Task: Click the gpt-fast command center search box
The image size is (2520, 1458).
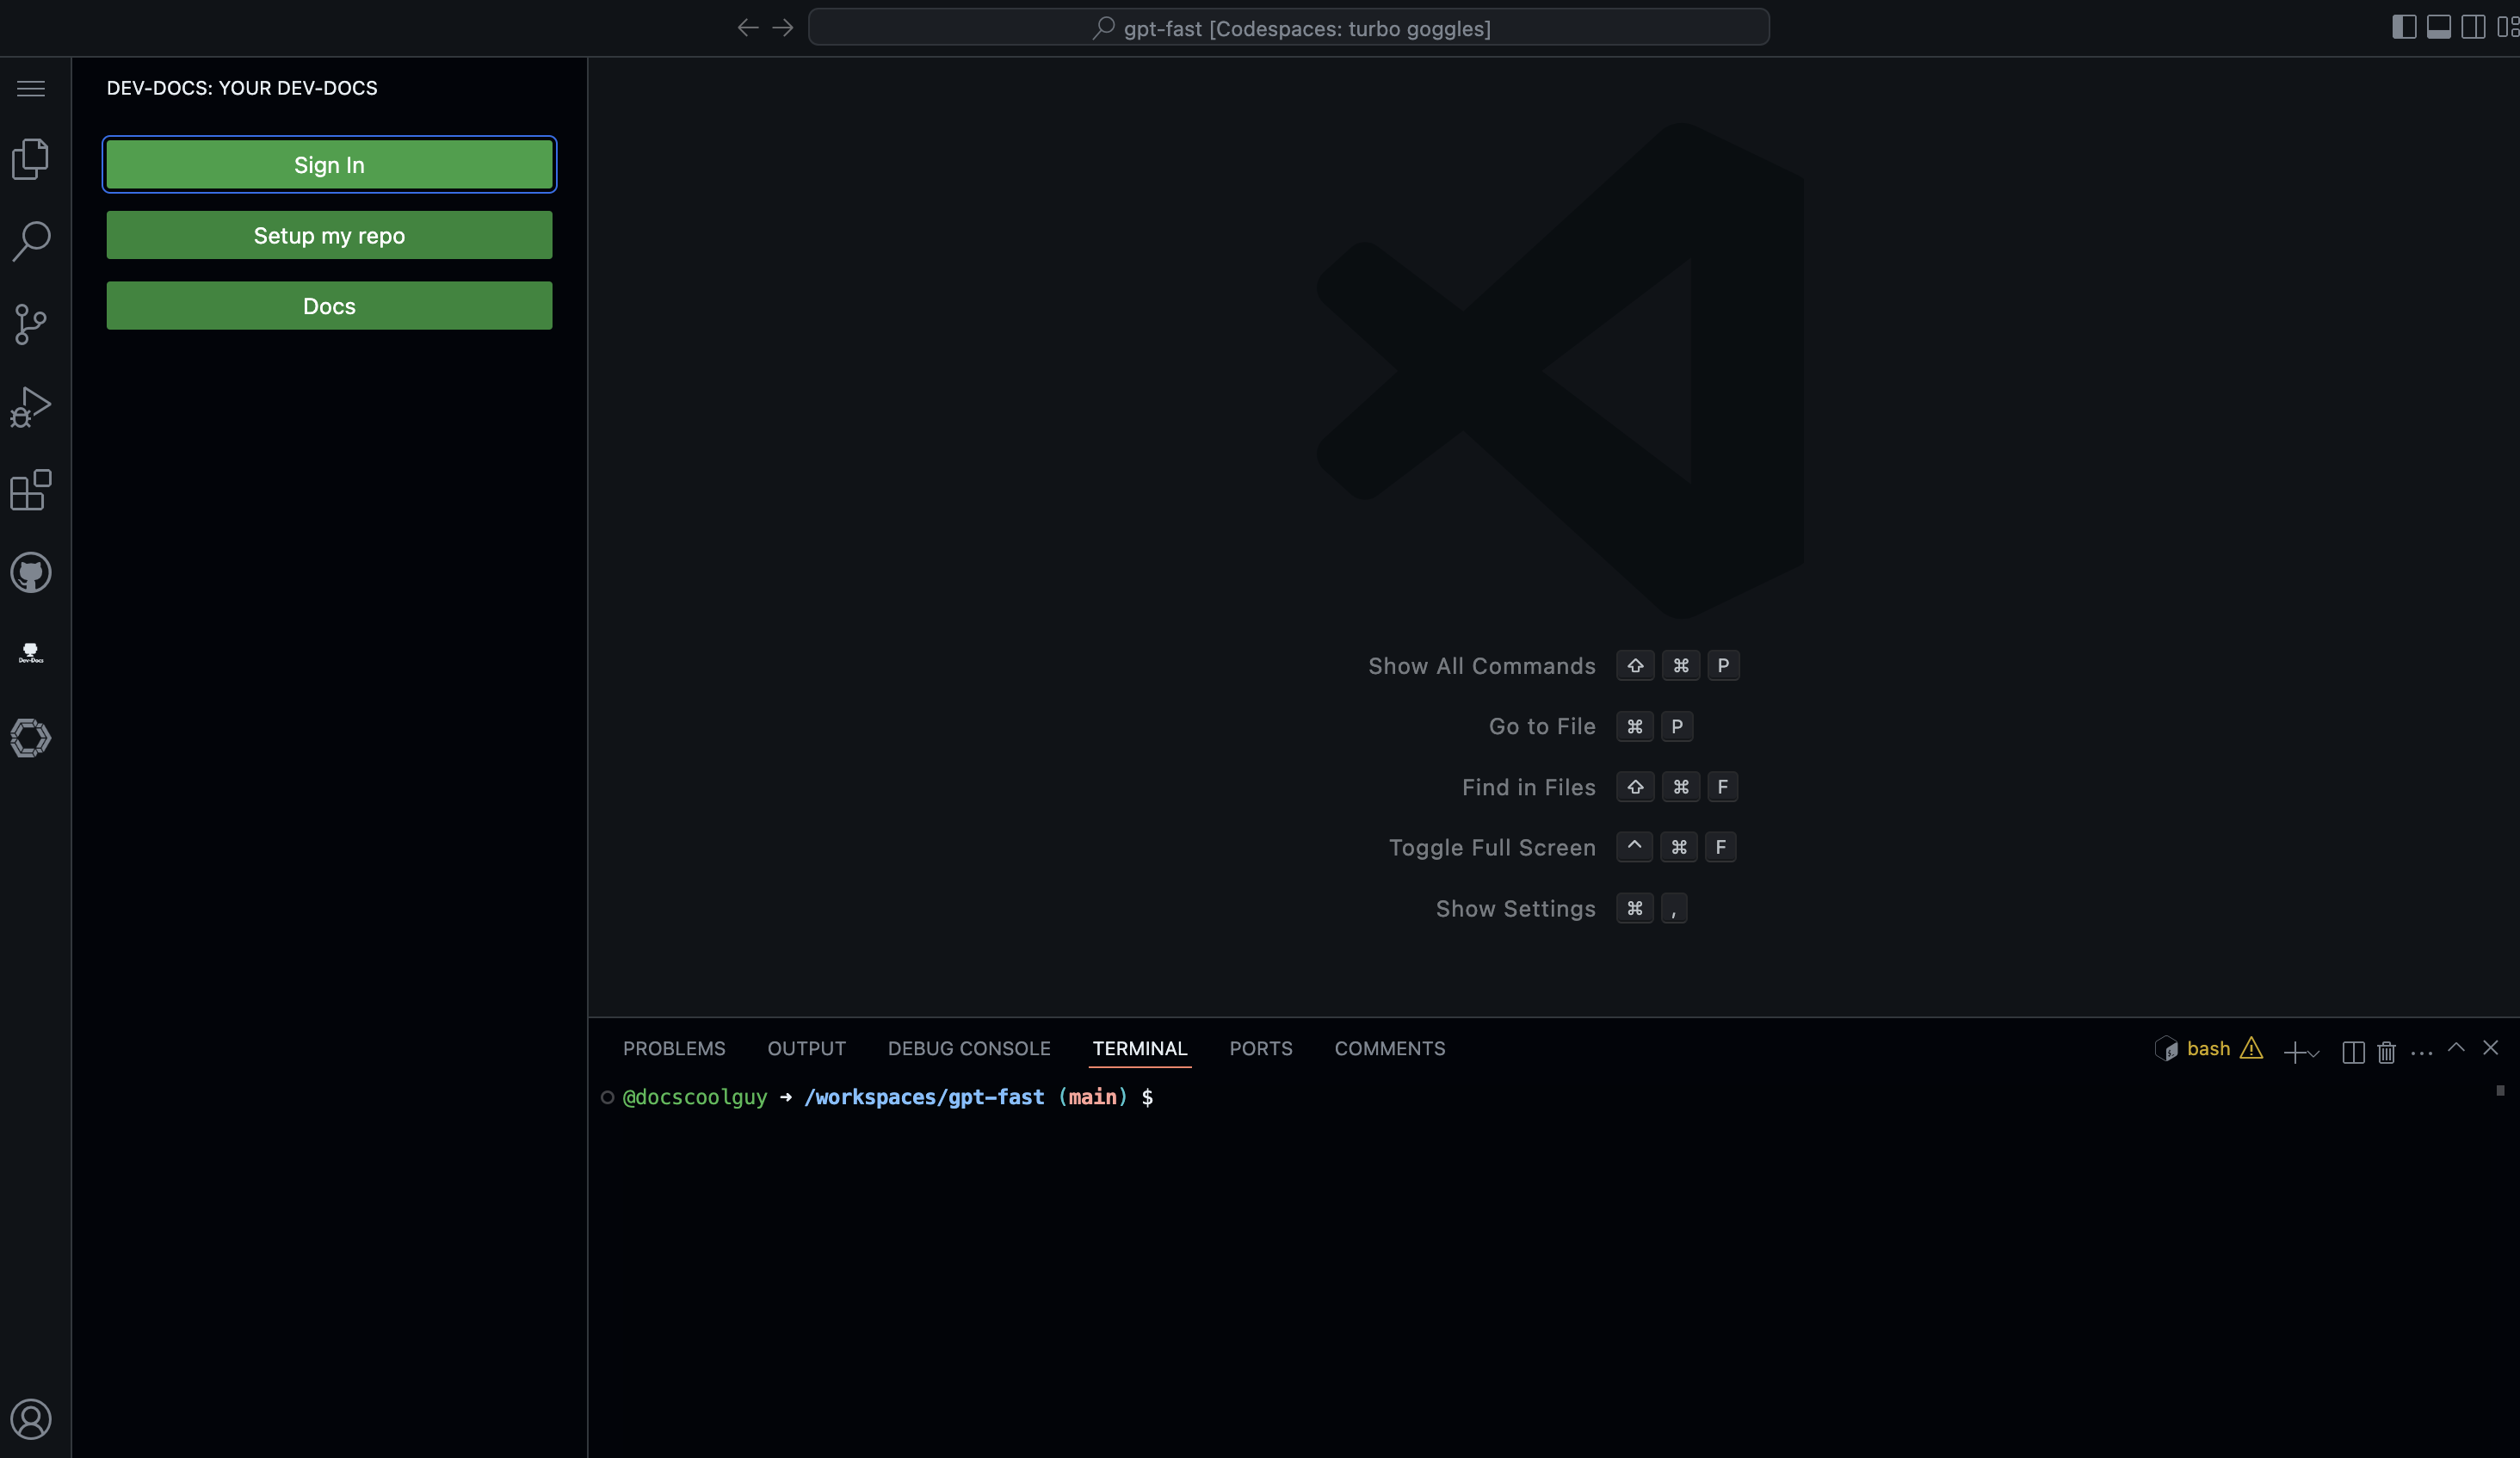Action: pos(1288,28)
